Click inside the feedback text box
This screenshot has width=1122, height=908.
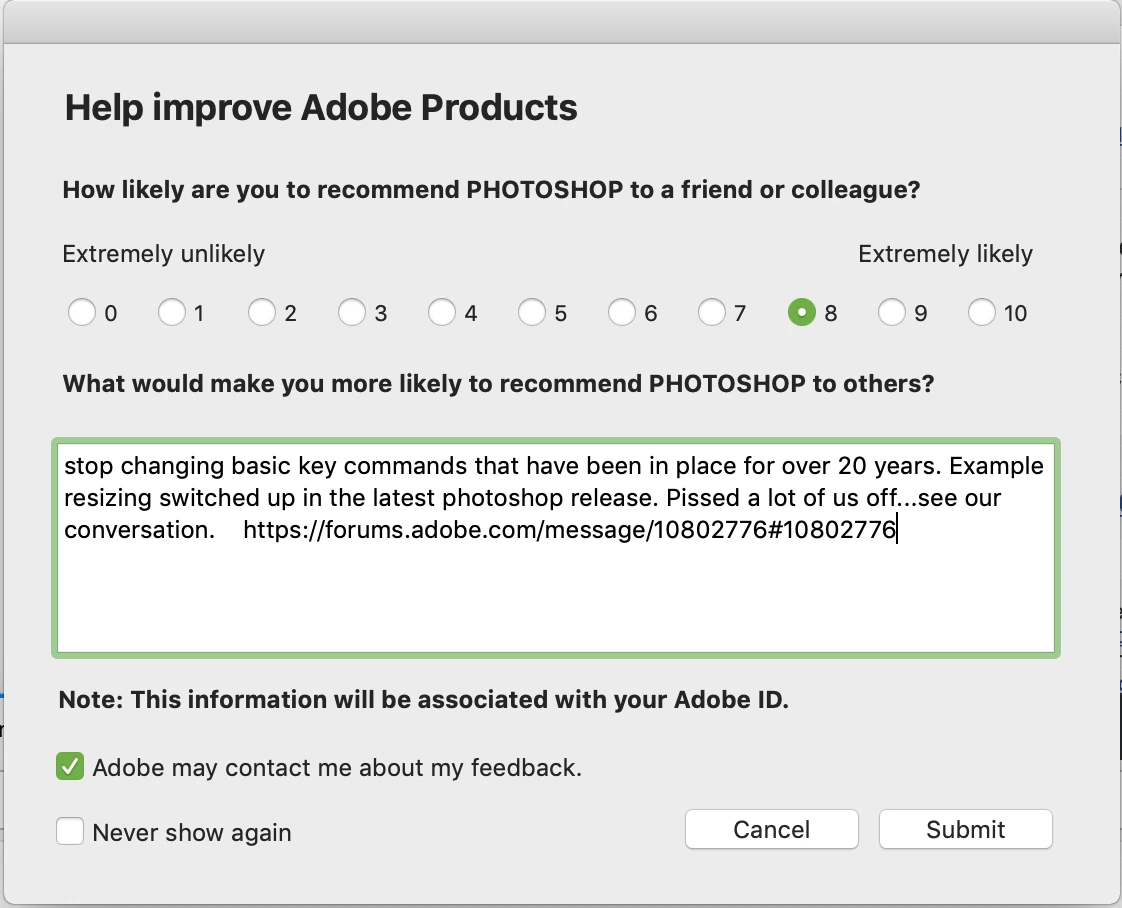[x=555, y=600]
